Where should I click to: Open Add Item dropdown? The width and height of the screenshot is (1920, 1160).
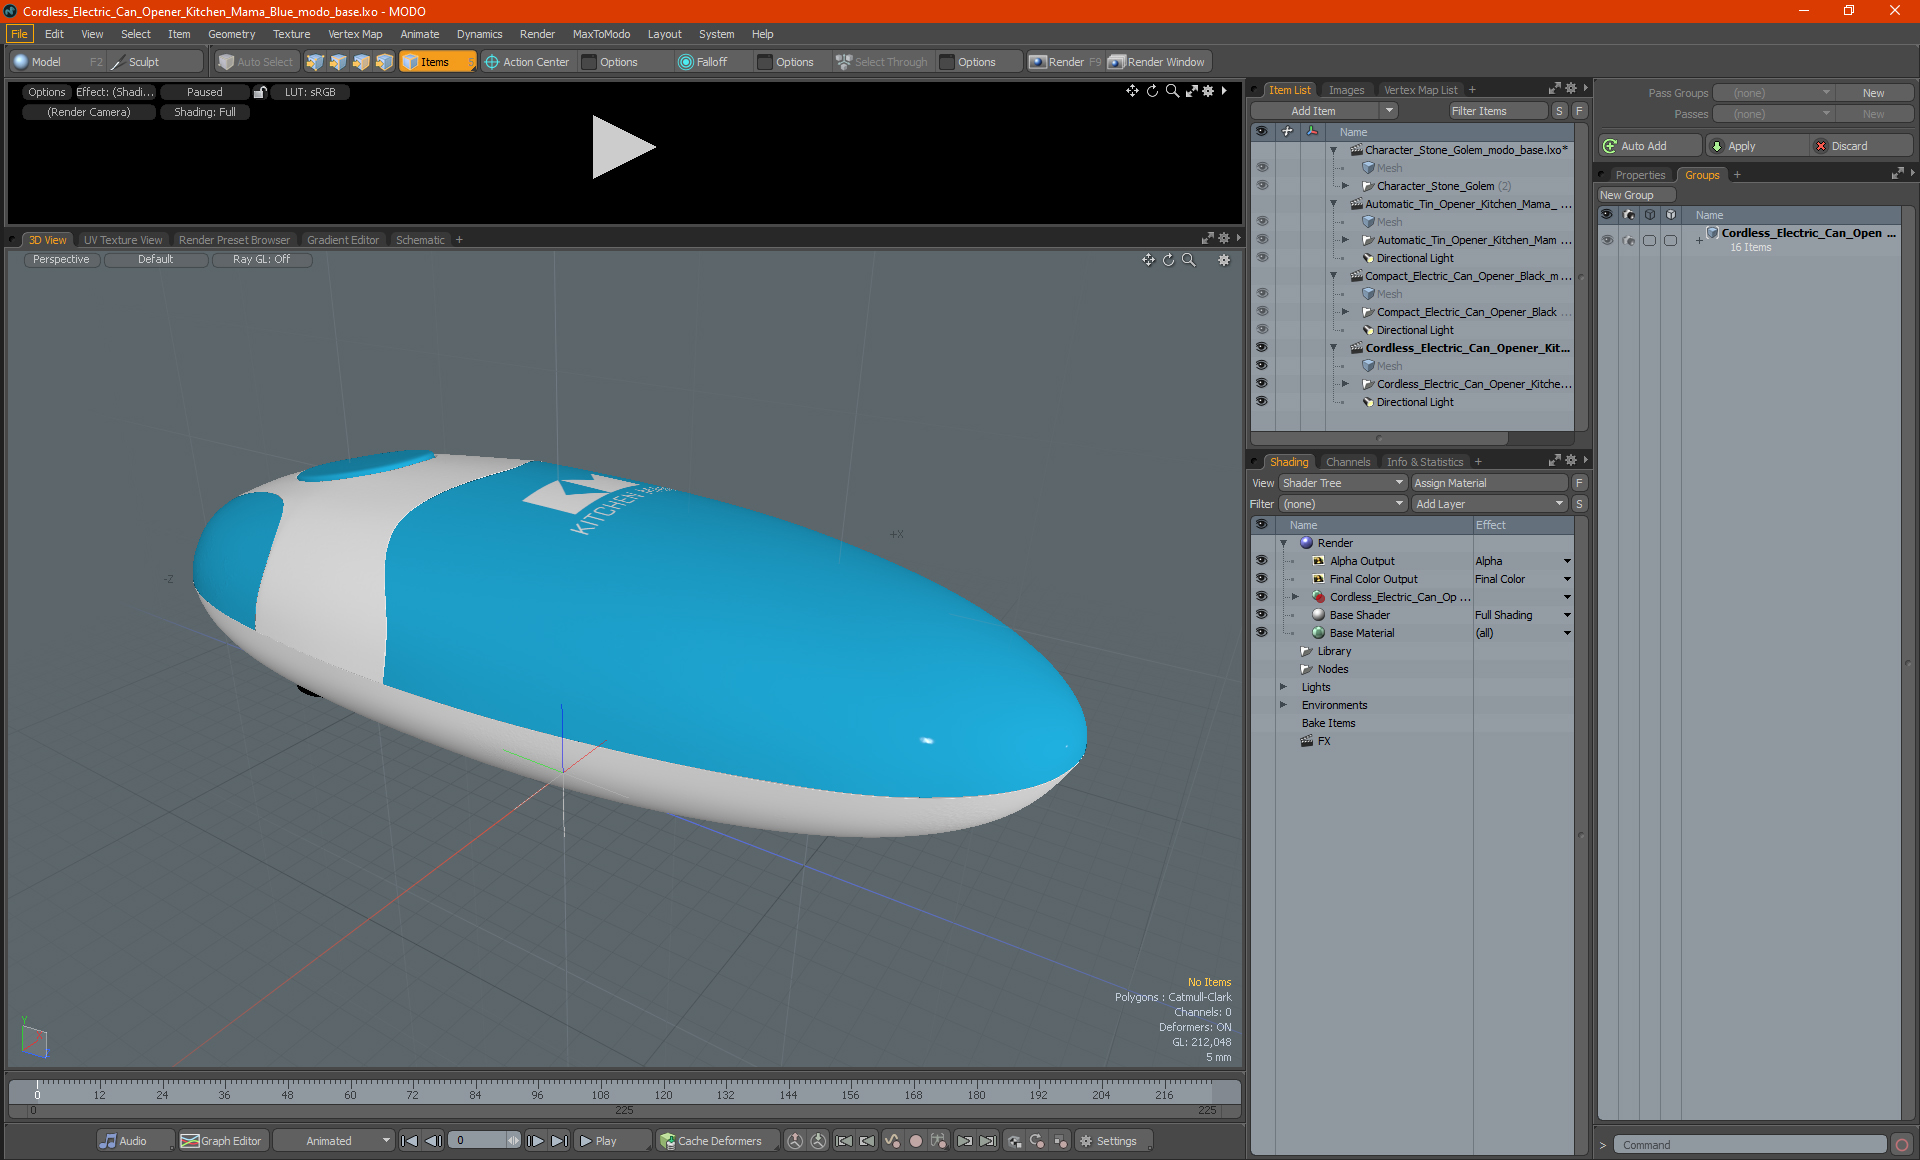click(x=1325, y=111)
